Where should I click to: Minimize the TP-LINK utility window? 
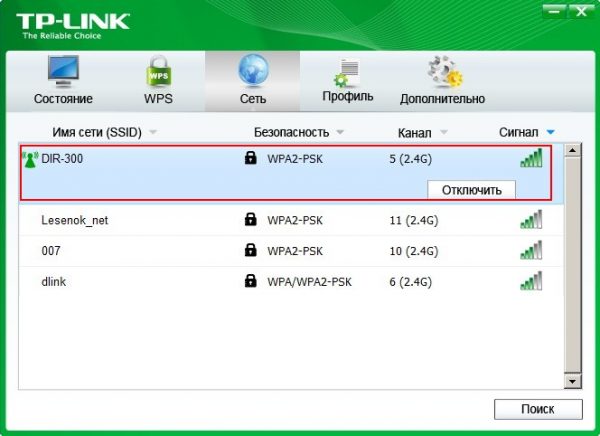click(554, 11)
